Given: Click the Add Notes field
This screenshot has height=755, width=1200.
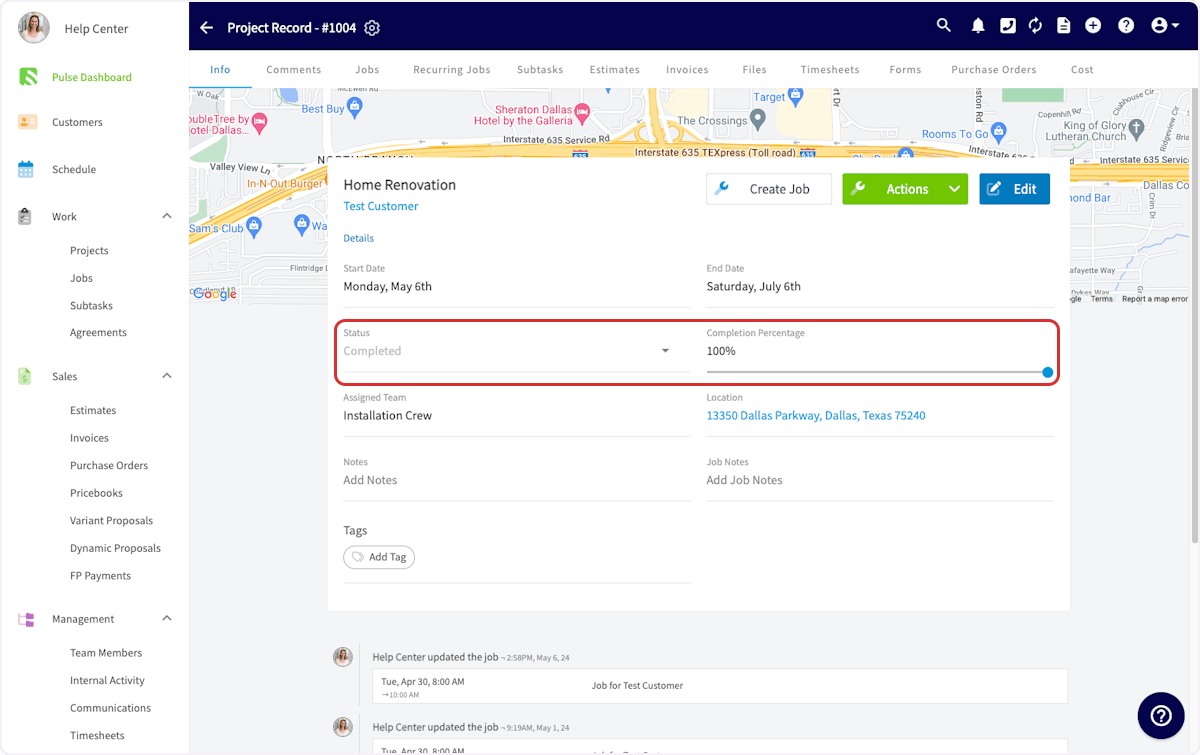Looking at the screenshot, I should (x=517, y=480).
